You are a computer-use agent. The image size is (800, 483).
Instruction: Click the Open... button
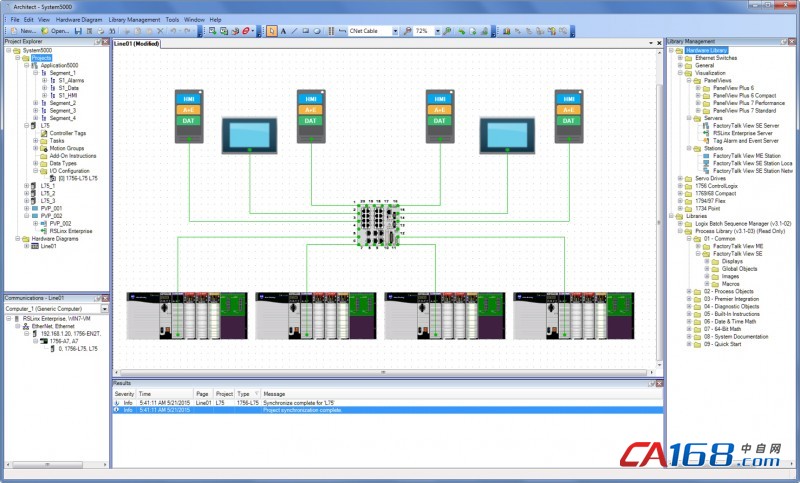pos(54,31)
